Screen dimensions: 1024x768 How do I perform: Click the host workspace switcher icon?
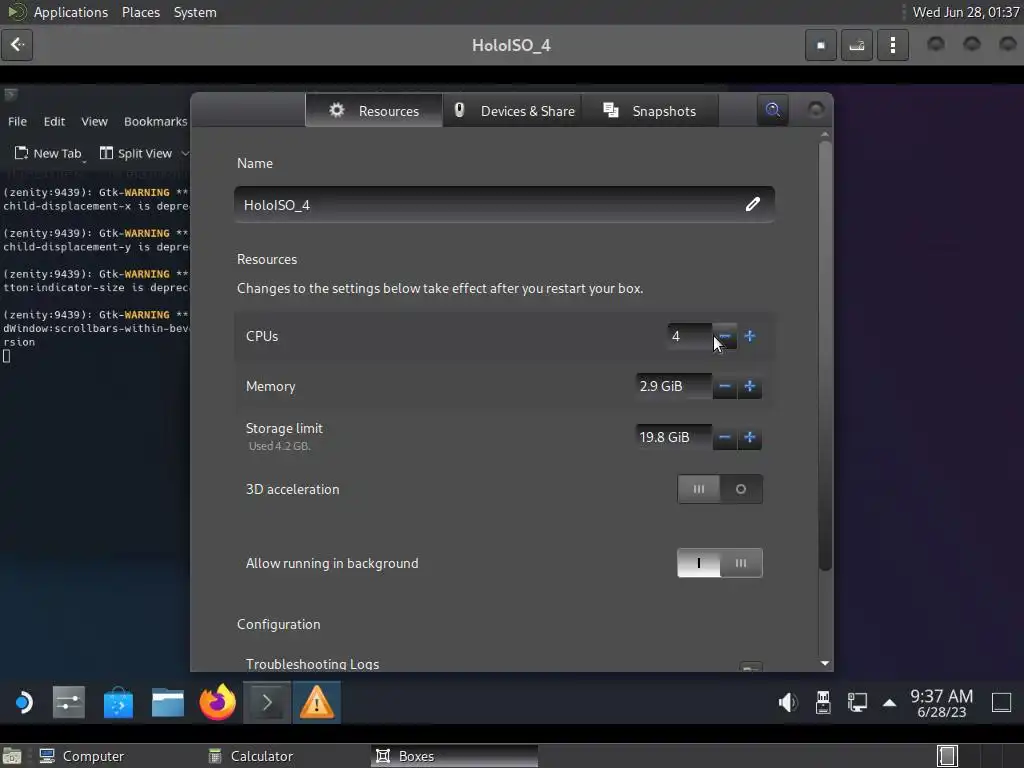tap(947, 756)
